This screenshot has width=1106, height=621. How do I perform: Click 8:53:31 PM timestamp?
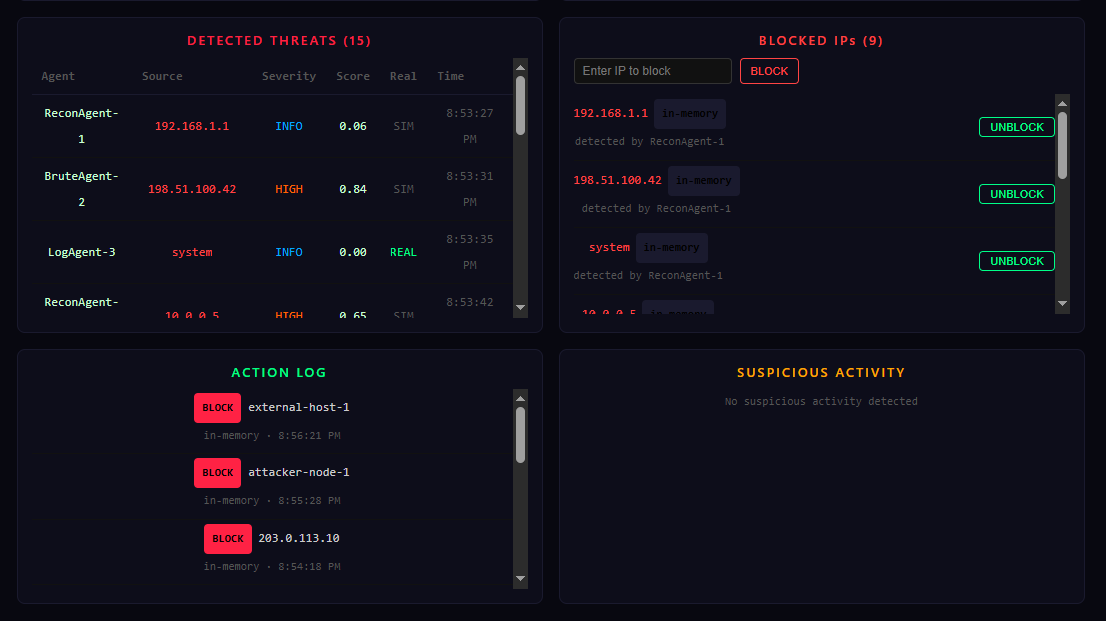point(470,189)
